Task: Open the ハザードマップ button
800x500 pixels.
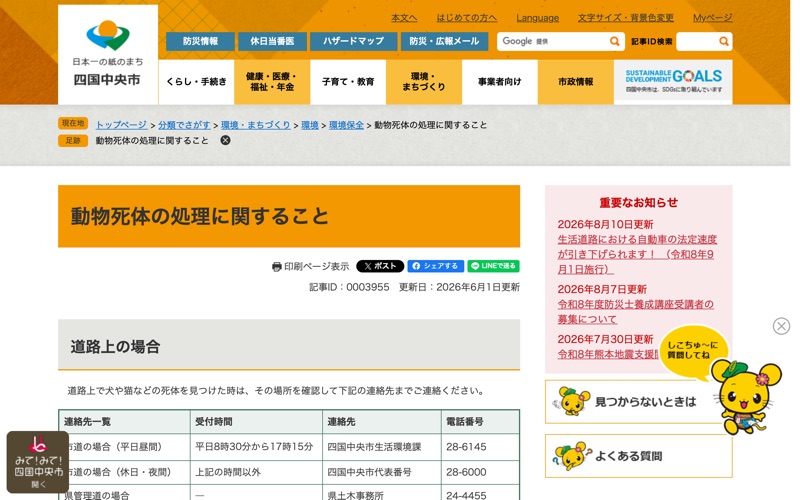Action: coord(353,41)
